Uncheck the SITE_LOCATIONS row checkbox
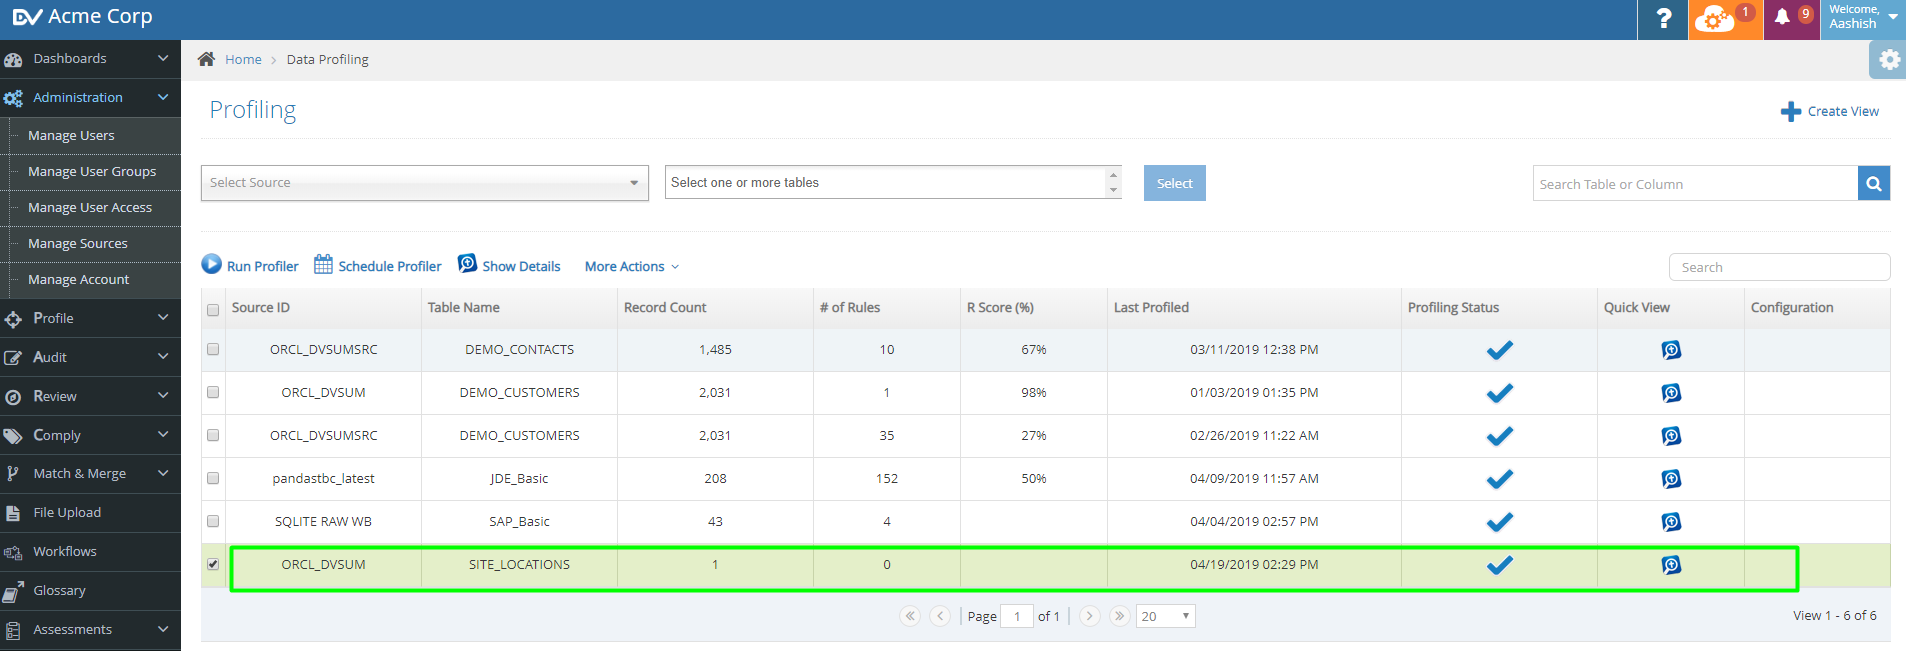Screen dimensions: 1906x651 click(213, 564)
